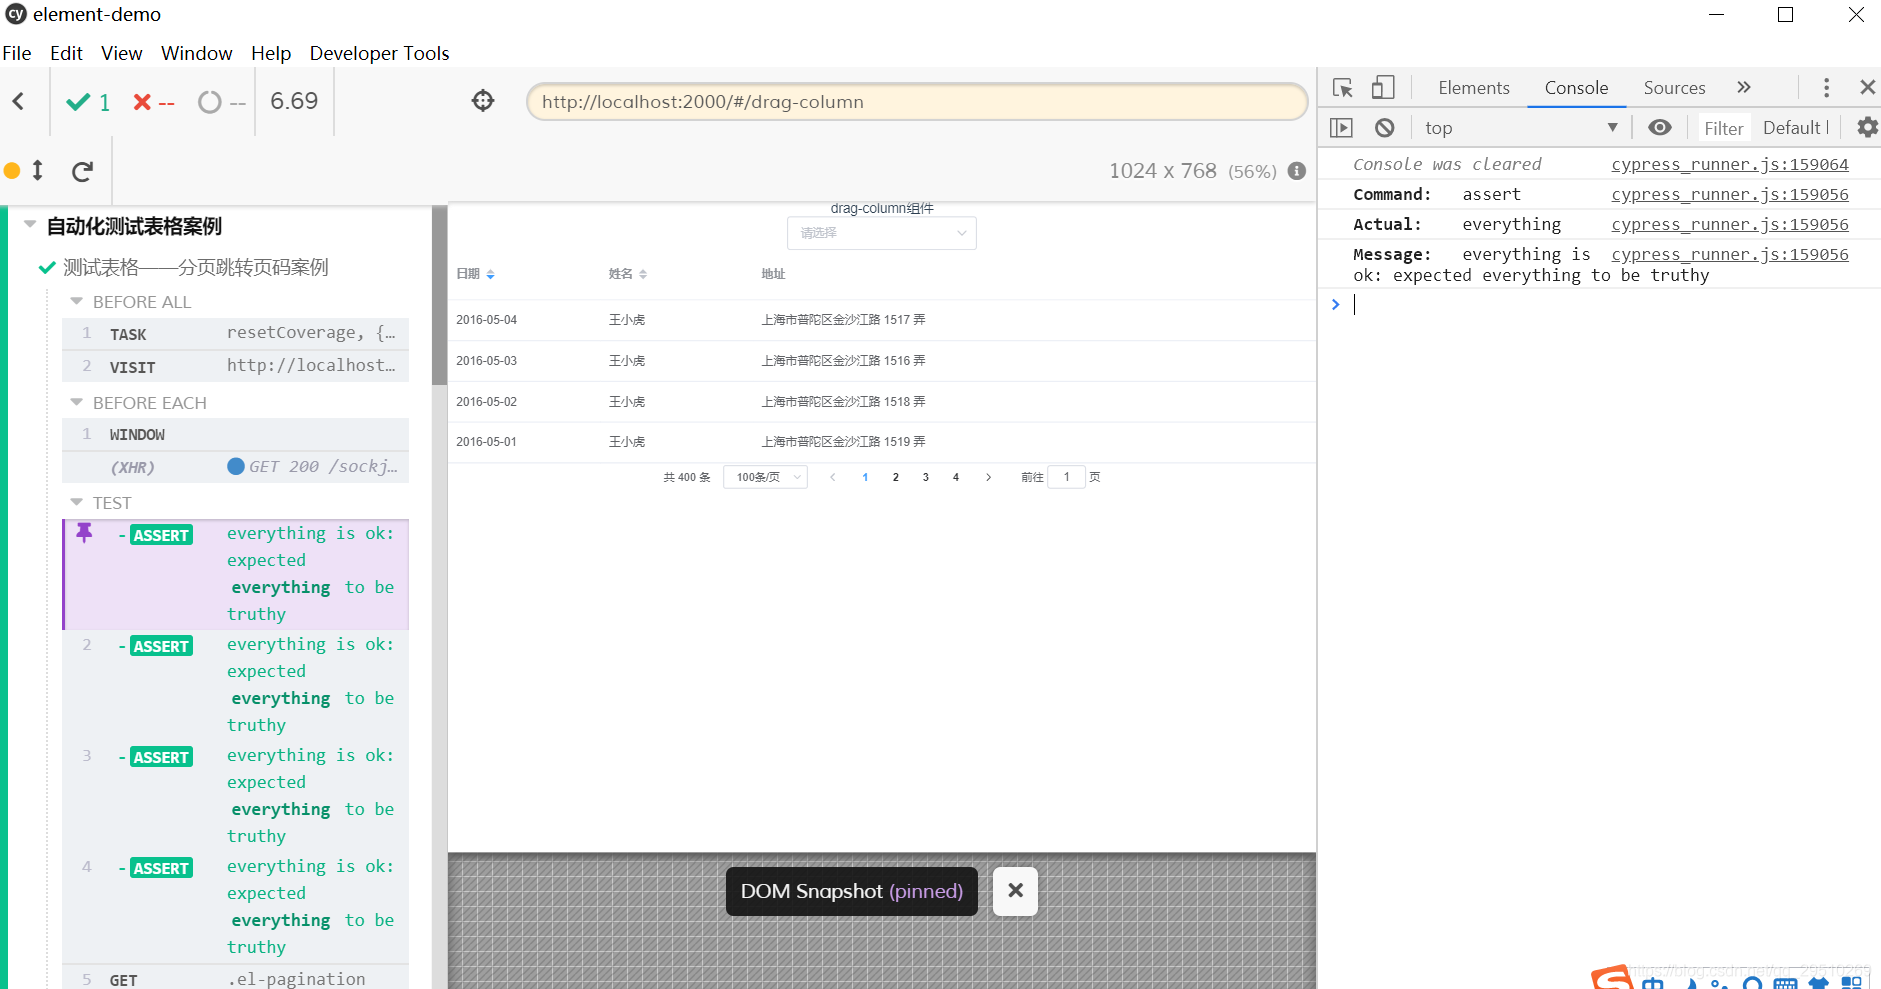Select ASSERT command number 3
The height and width of the screenshot is (989, 1881).
tap(236, 796)
